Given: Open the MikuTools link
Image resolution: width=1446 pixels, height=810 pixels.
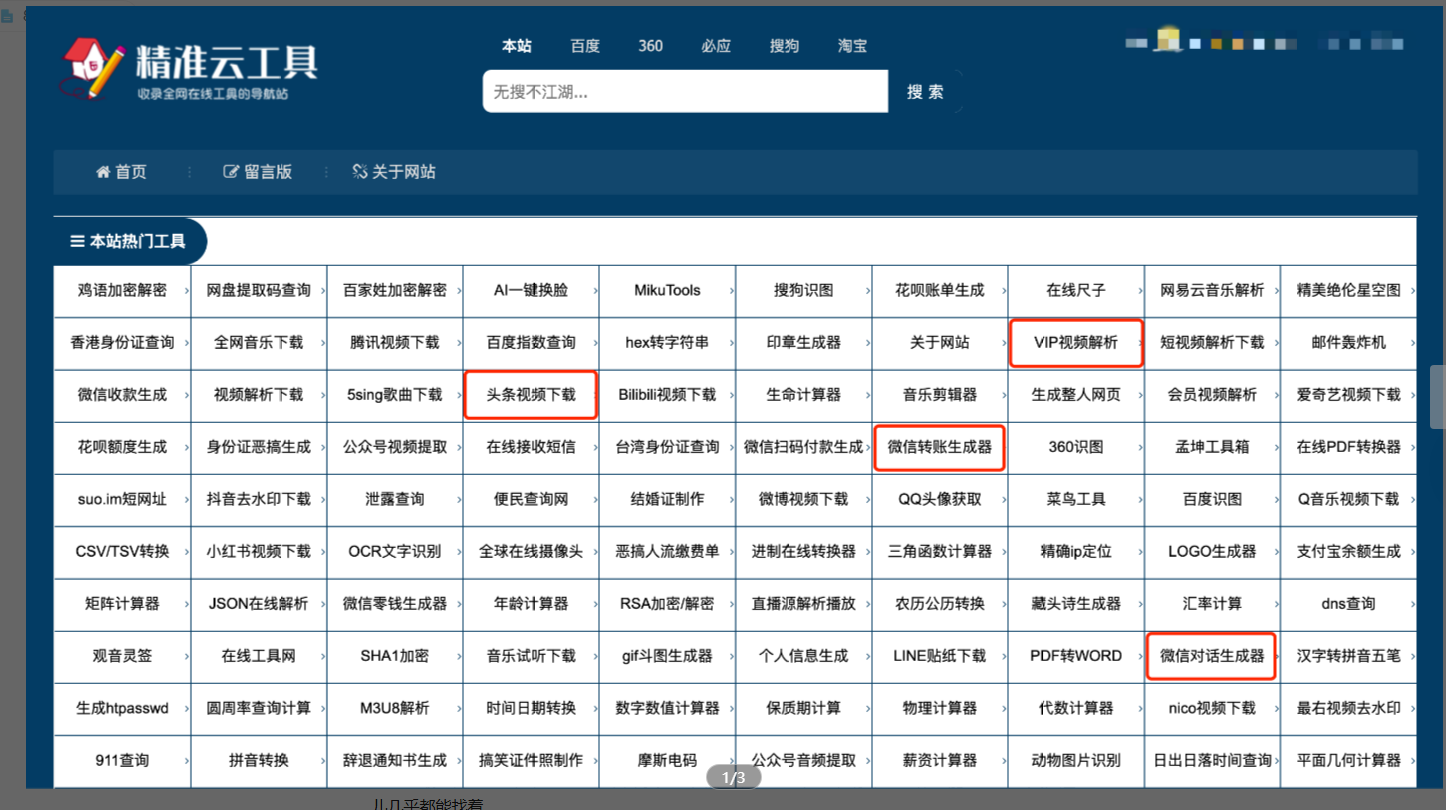Looking at the screenshot, I should pyautogui.click(x=667, y=290).
